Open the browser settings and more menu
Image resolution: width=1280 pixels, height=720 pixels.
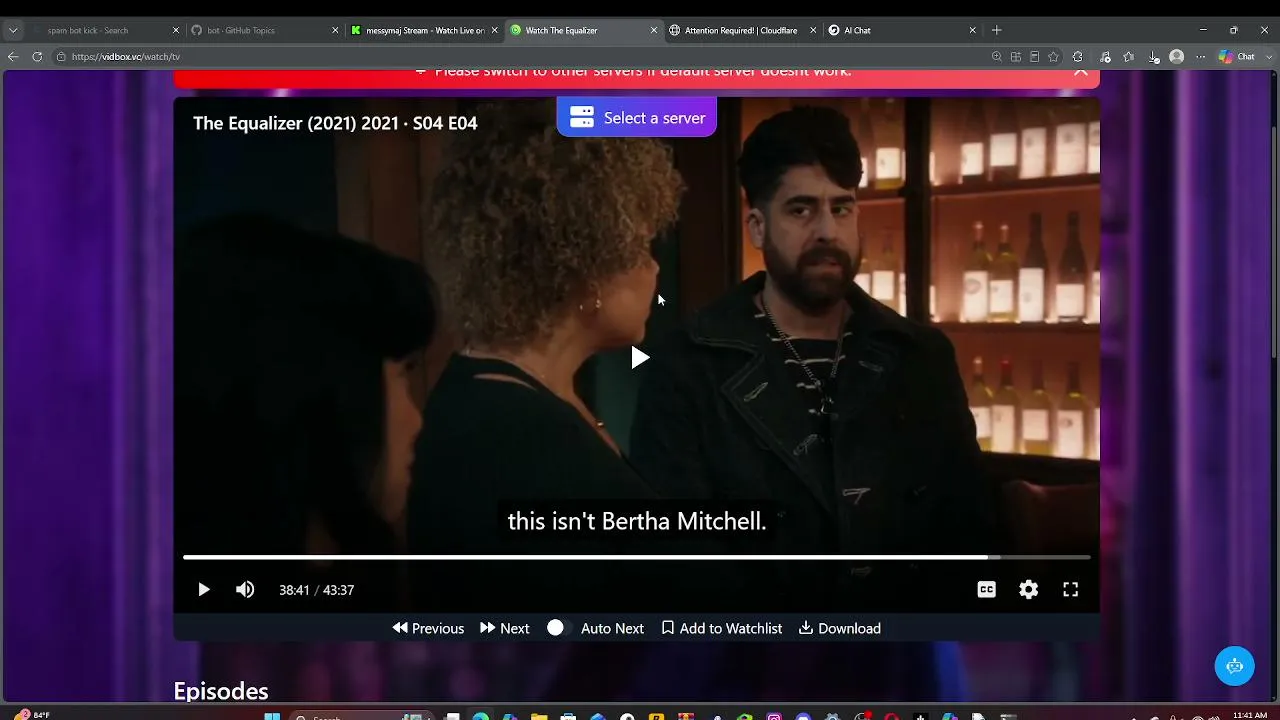tap(1201, 57)
